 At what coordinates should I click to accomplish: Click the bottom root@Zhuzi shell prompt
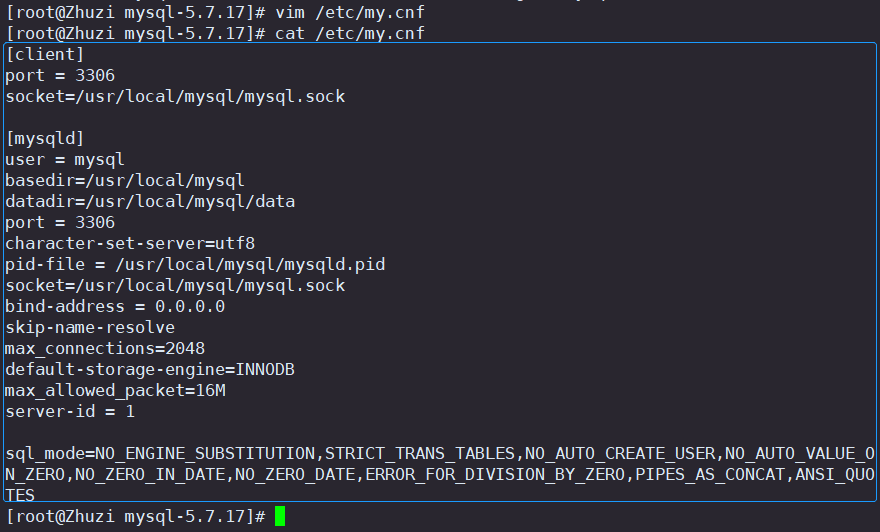[135, 516]
